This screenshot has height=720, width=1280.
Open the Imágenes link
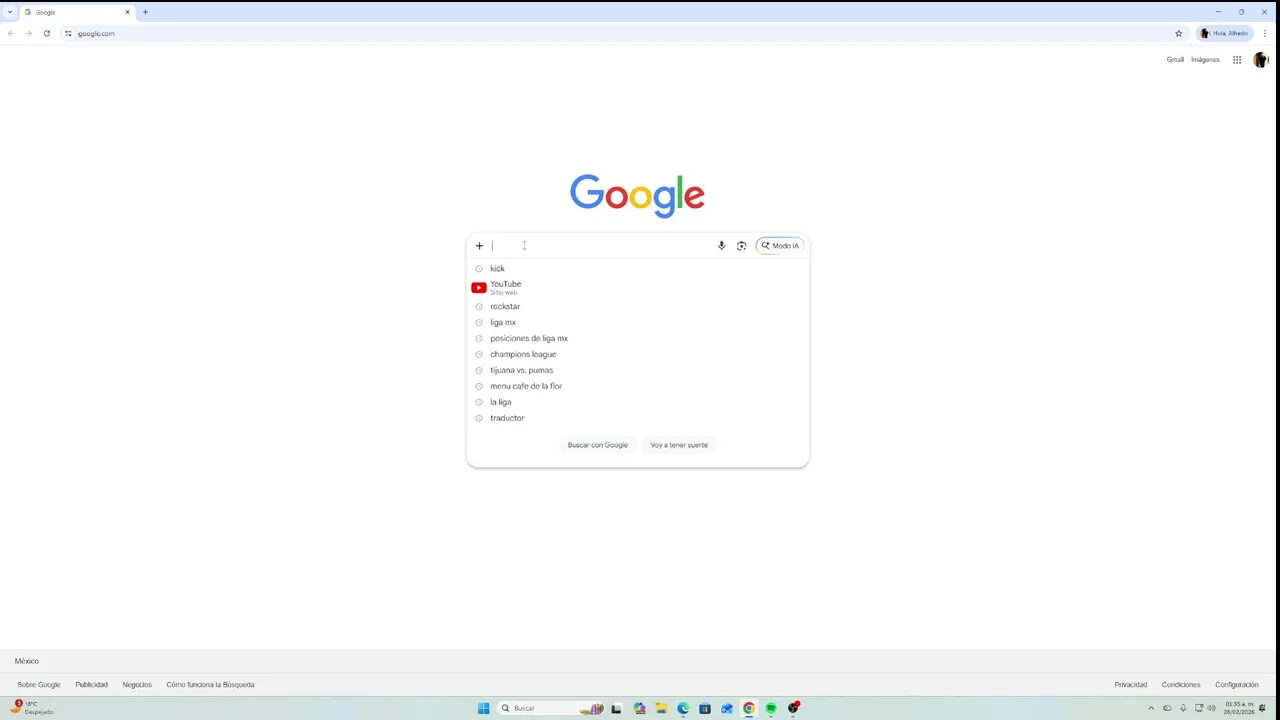1205,60
